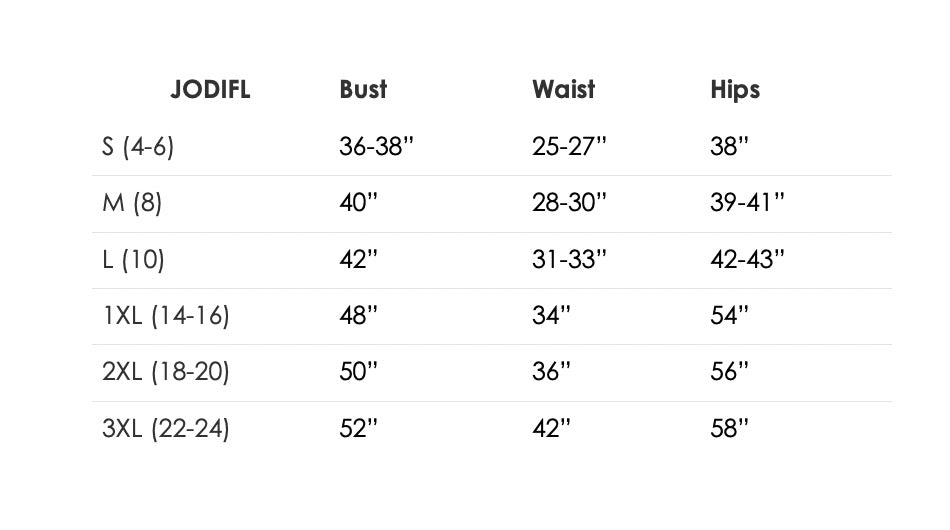Select the Bust column header

tap(363, 90)
